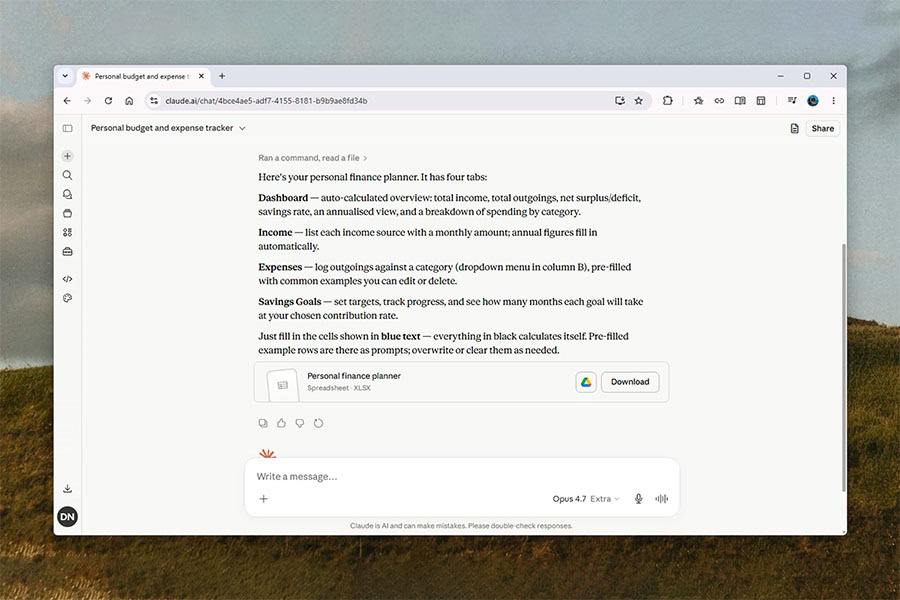Screen dimensions: 900x600
Task: Open the browser home page icon
Action: (x=129, y=100)
